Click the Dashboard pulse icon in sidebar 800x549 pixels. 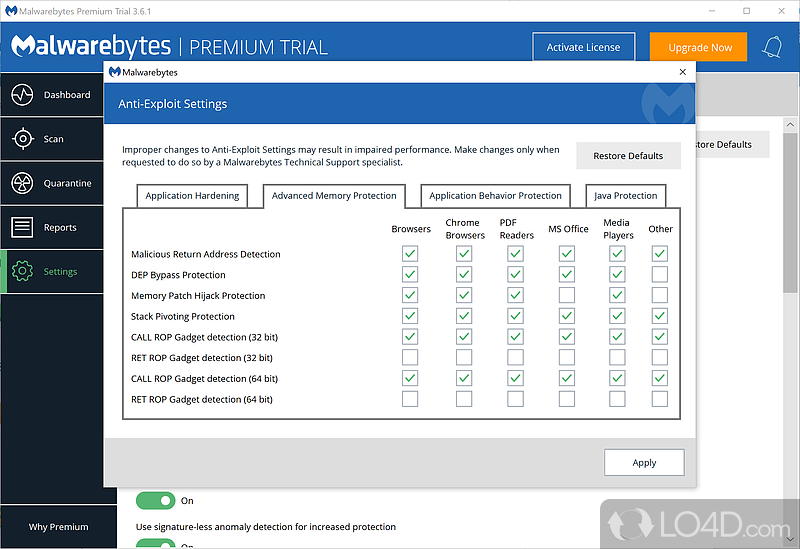click(x=23, y=95)
